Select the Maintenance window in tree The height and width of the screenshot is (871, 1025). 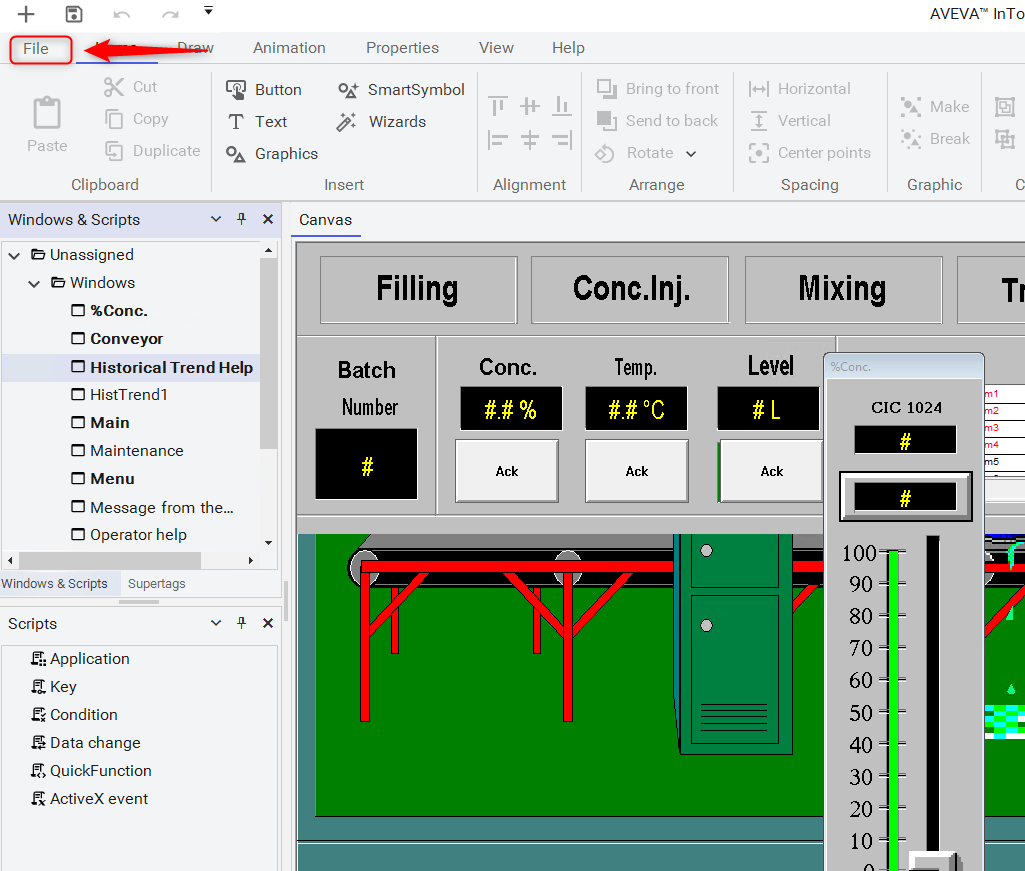point(137,451)
